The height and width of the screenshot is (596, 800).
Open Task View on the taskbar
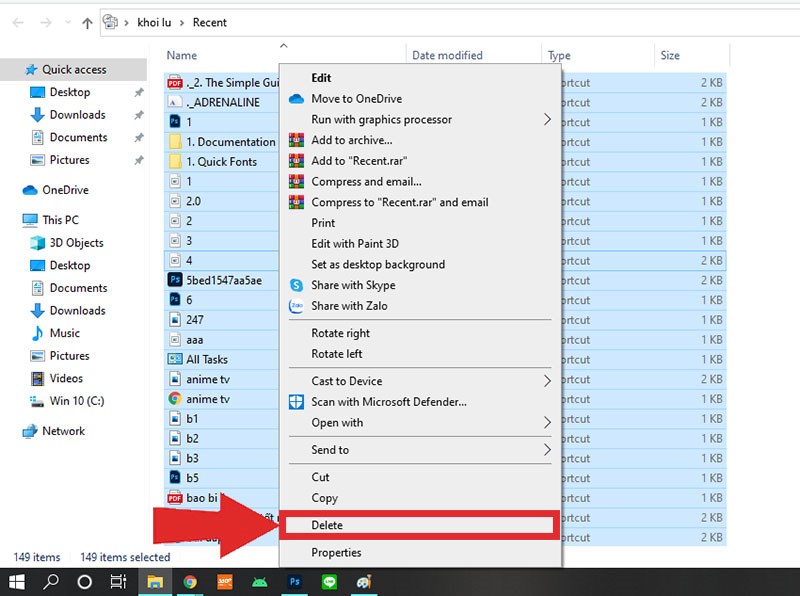click(x=118, y=582)
